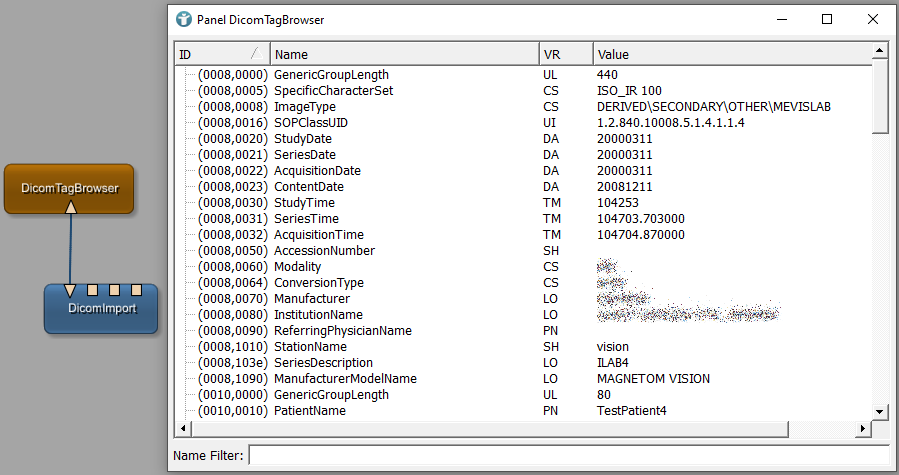This screenshot has width=899, height=475.
Task: Click the Value column header
Action: pyautogui.click(x=730, y=54)
